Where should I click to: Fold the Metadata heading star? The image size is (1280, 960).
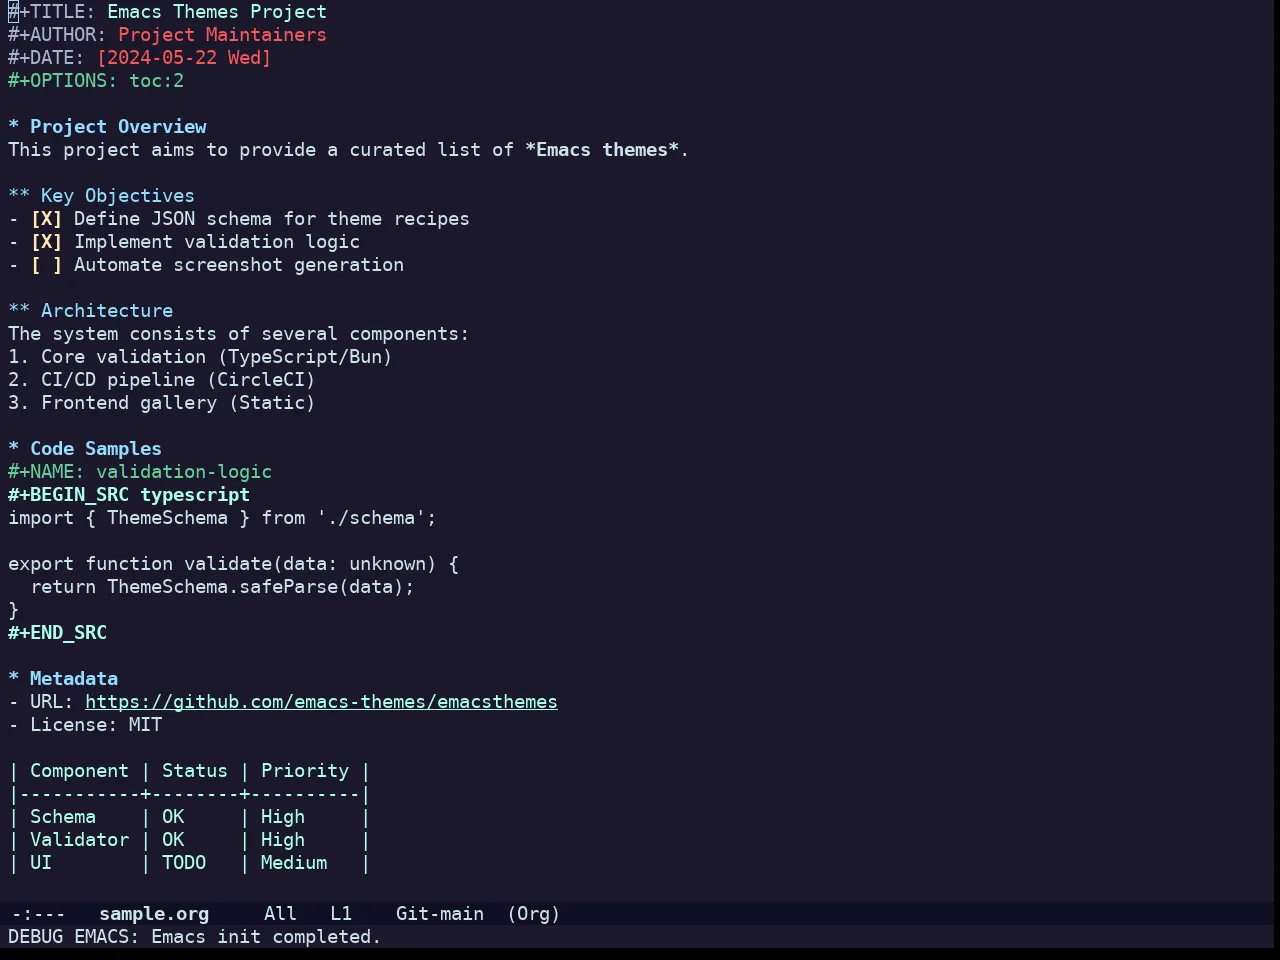click(13, 679)
